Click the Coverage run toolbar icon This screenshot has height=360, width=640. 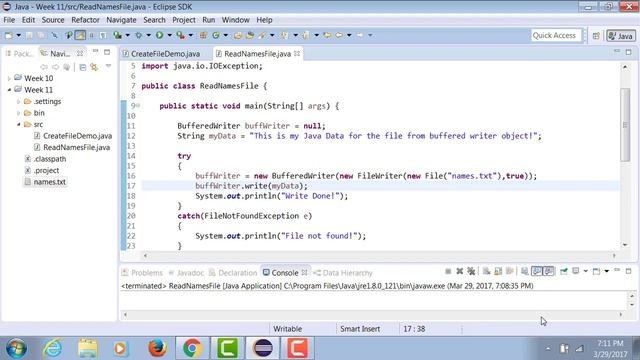[118, 36]
